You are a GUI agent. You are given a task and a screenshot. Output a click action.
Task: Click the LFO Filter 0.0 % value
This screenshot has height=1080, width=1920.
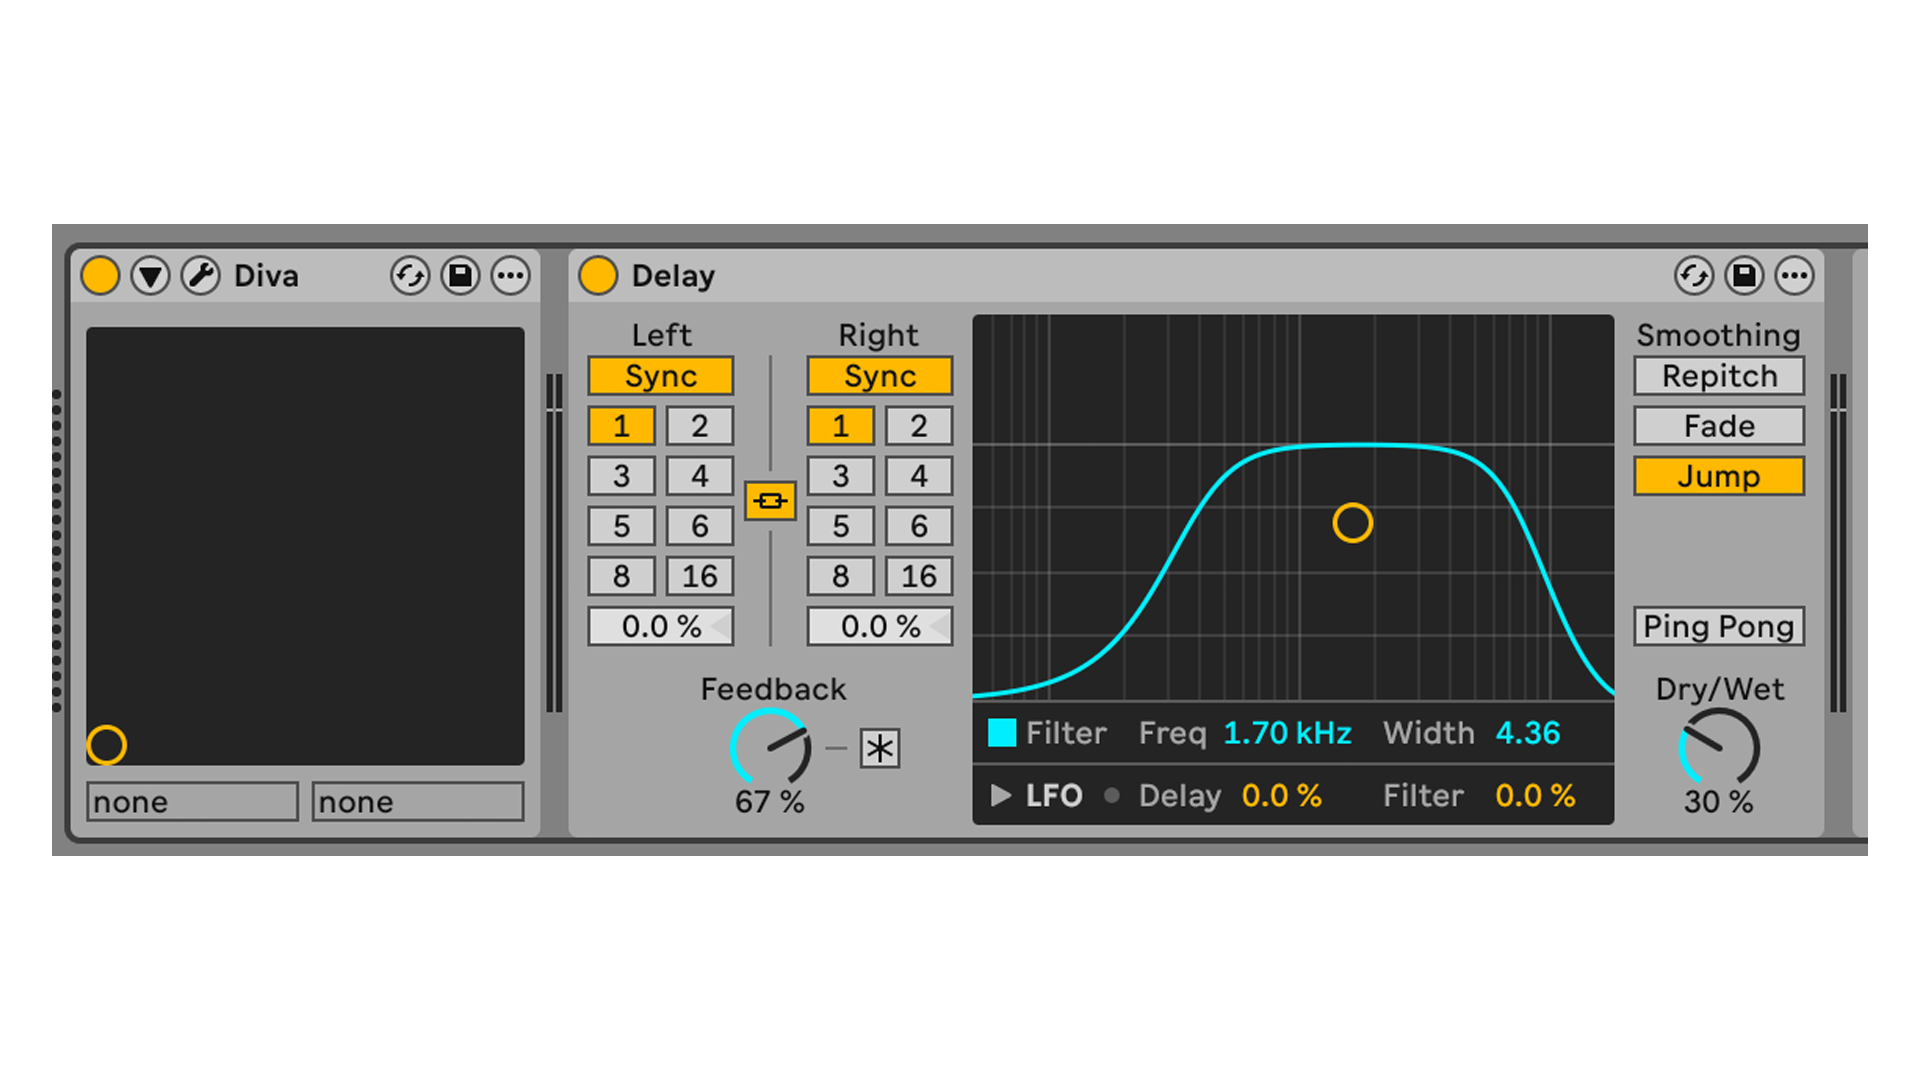1535,795
